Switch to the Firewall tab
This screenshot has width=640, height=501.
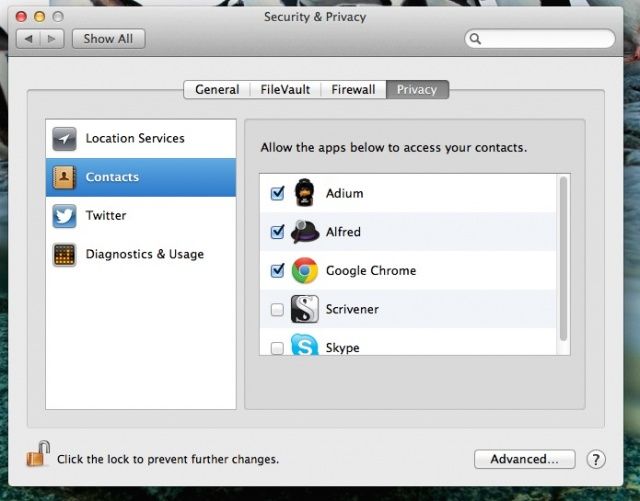click(x=353, y=89)
